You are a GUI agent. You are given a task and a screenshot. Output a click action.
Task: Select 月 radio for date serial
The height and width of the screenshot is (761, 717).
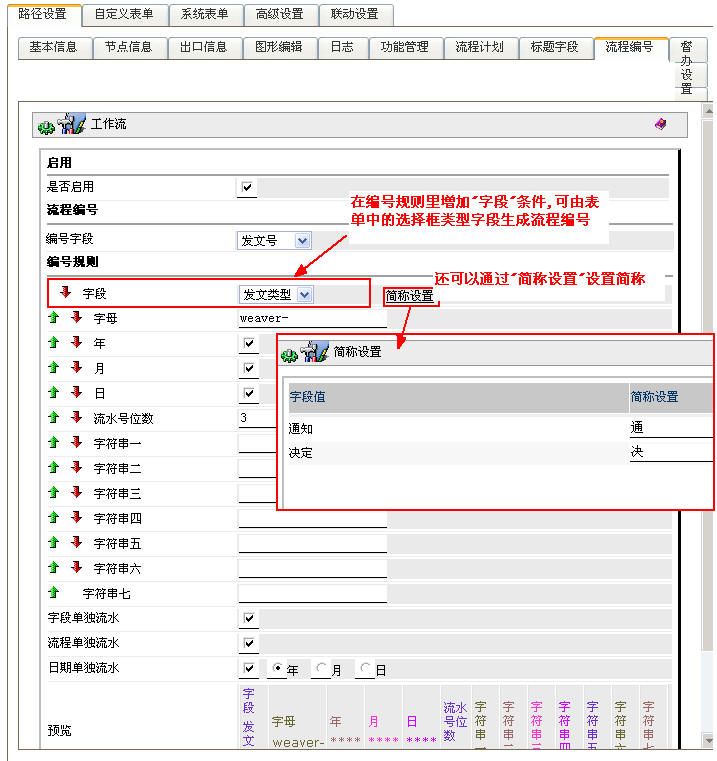(x=321, y=668)
